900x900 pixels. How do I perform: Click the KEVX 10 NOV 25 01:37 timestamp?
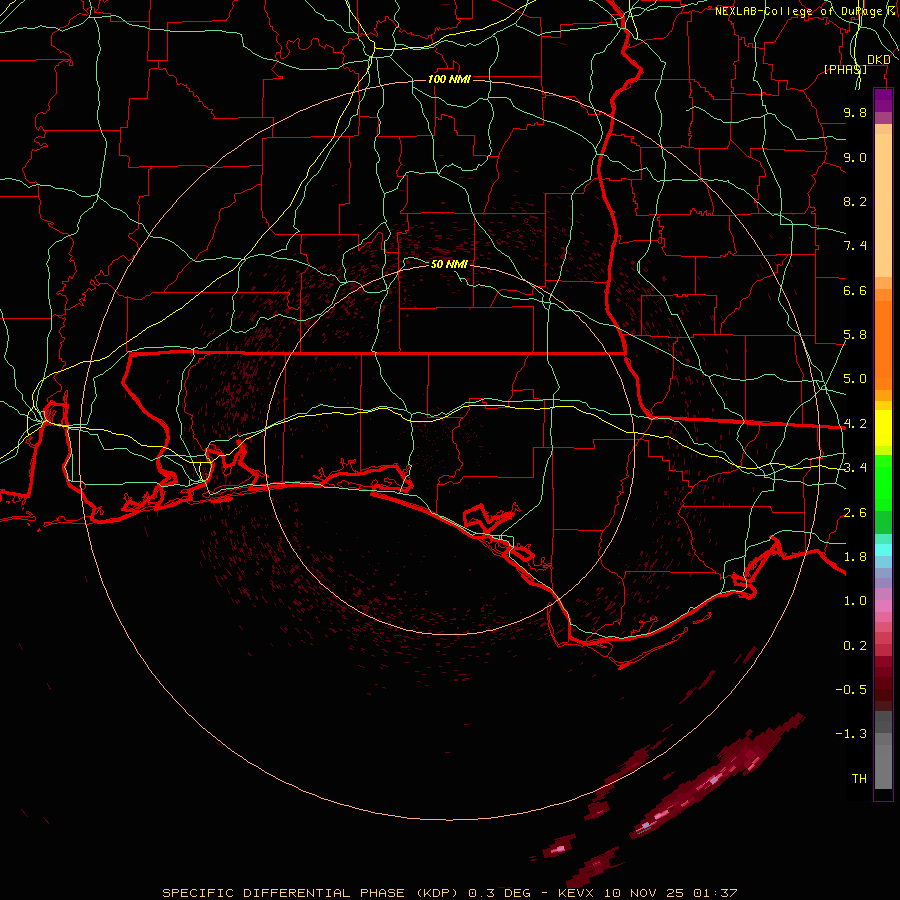(x=647, y=893)
